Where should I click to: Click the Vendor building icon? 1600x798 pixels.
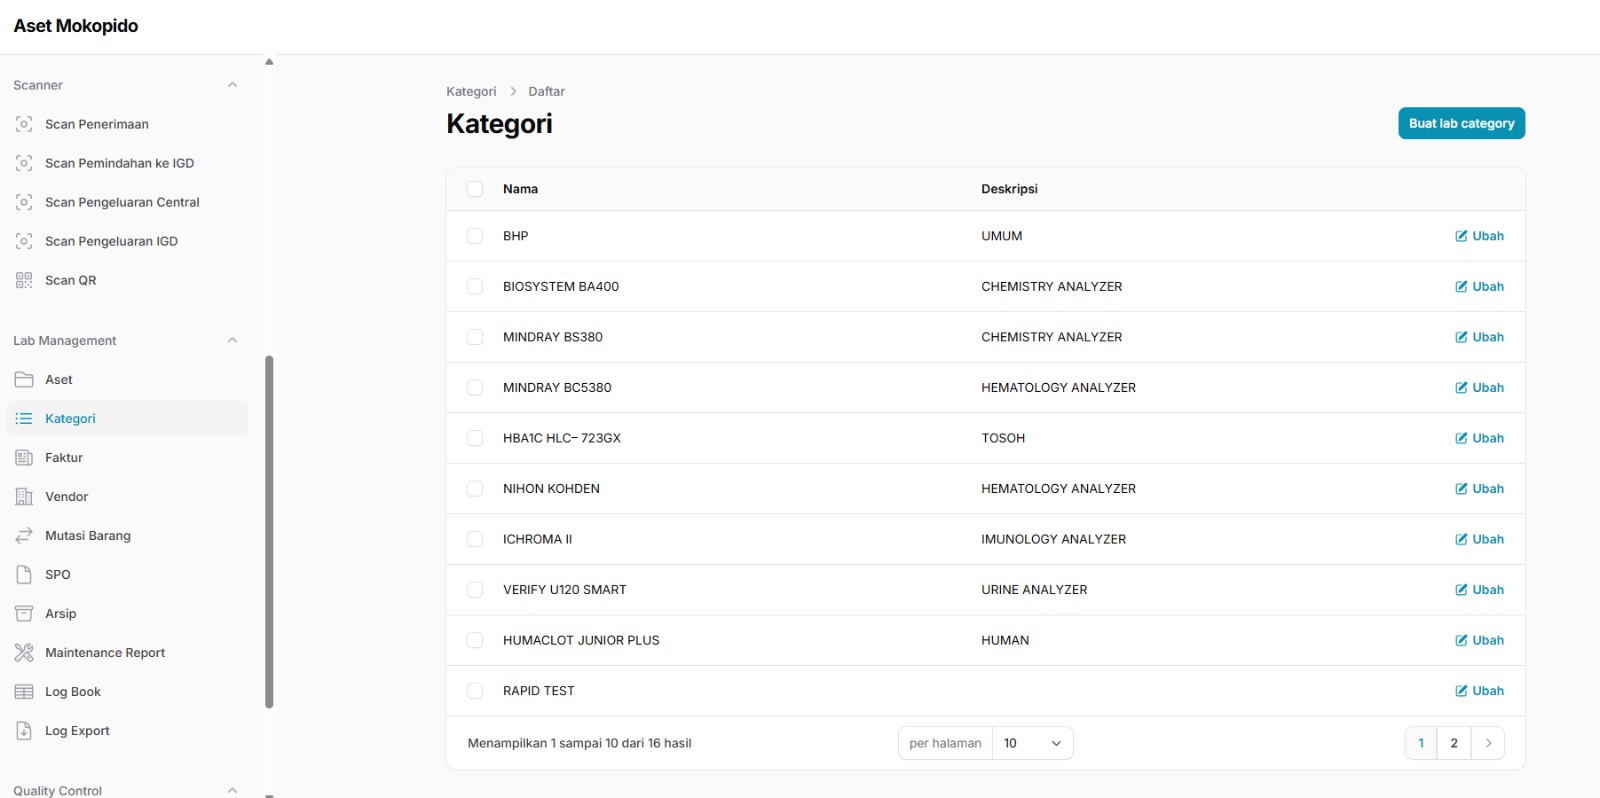24,497
